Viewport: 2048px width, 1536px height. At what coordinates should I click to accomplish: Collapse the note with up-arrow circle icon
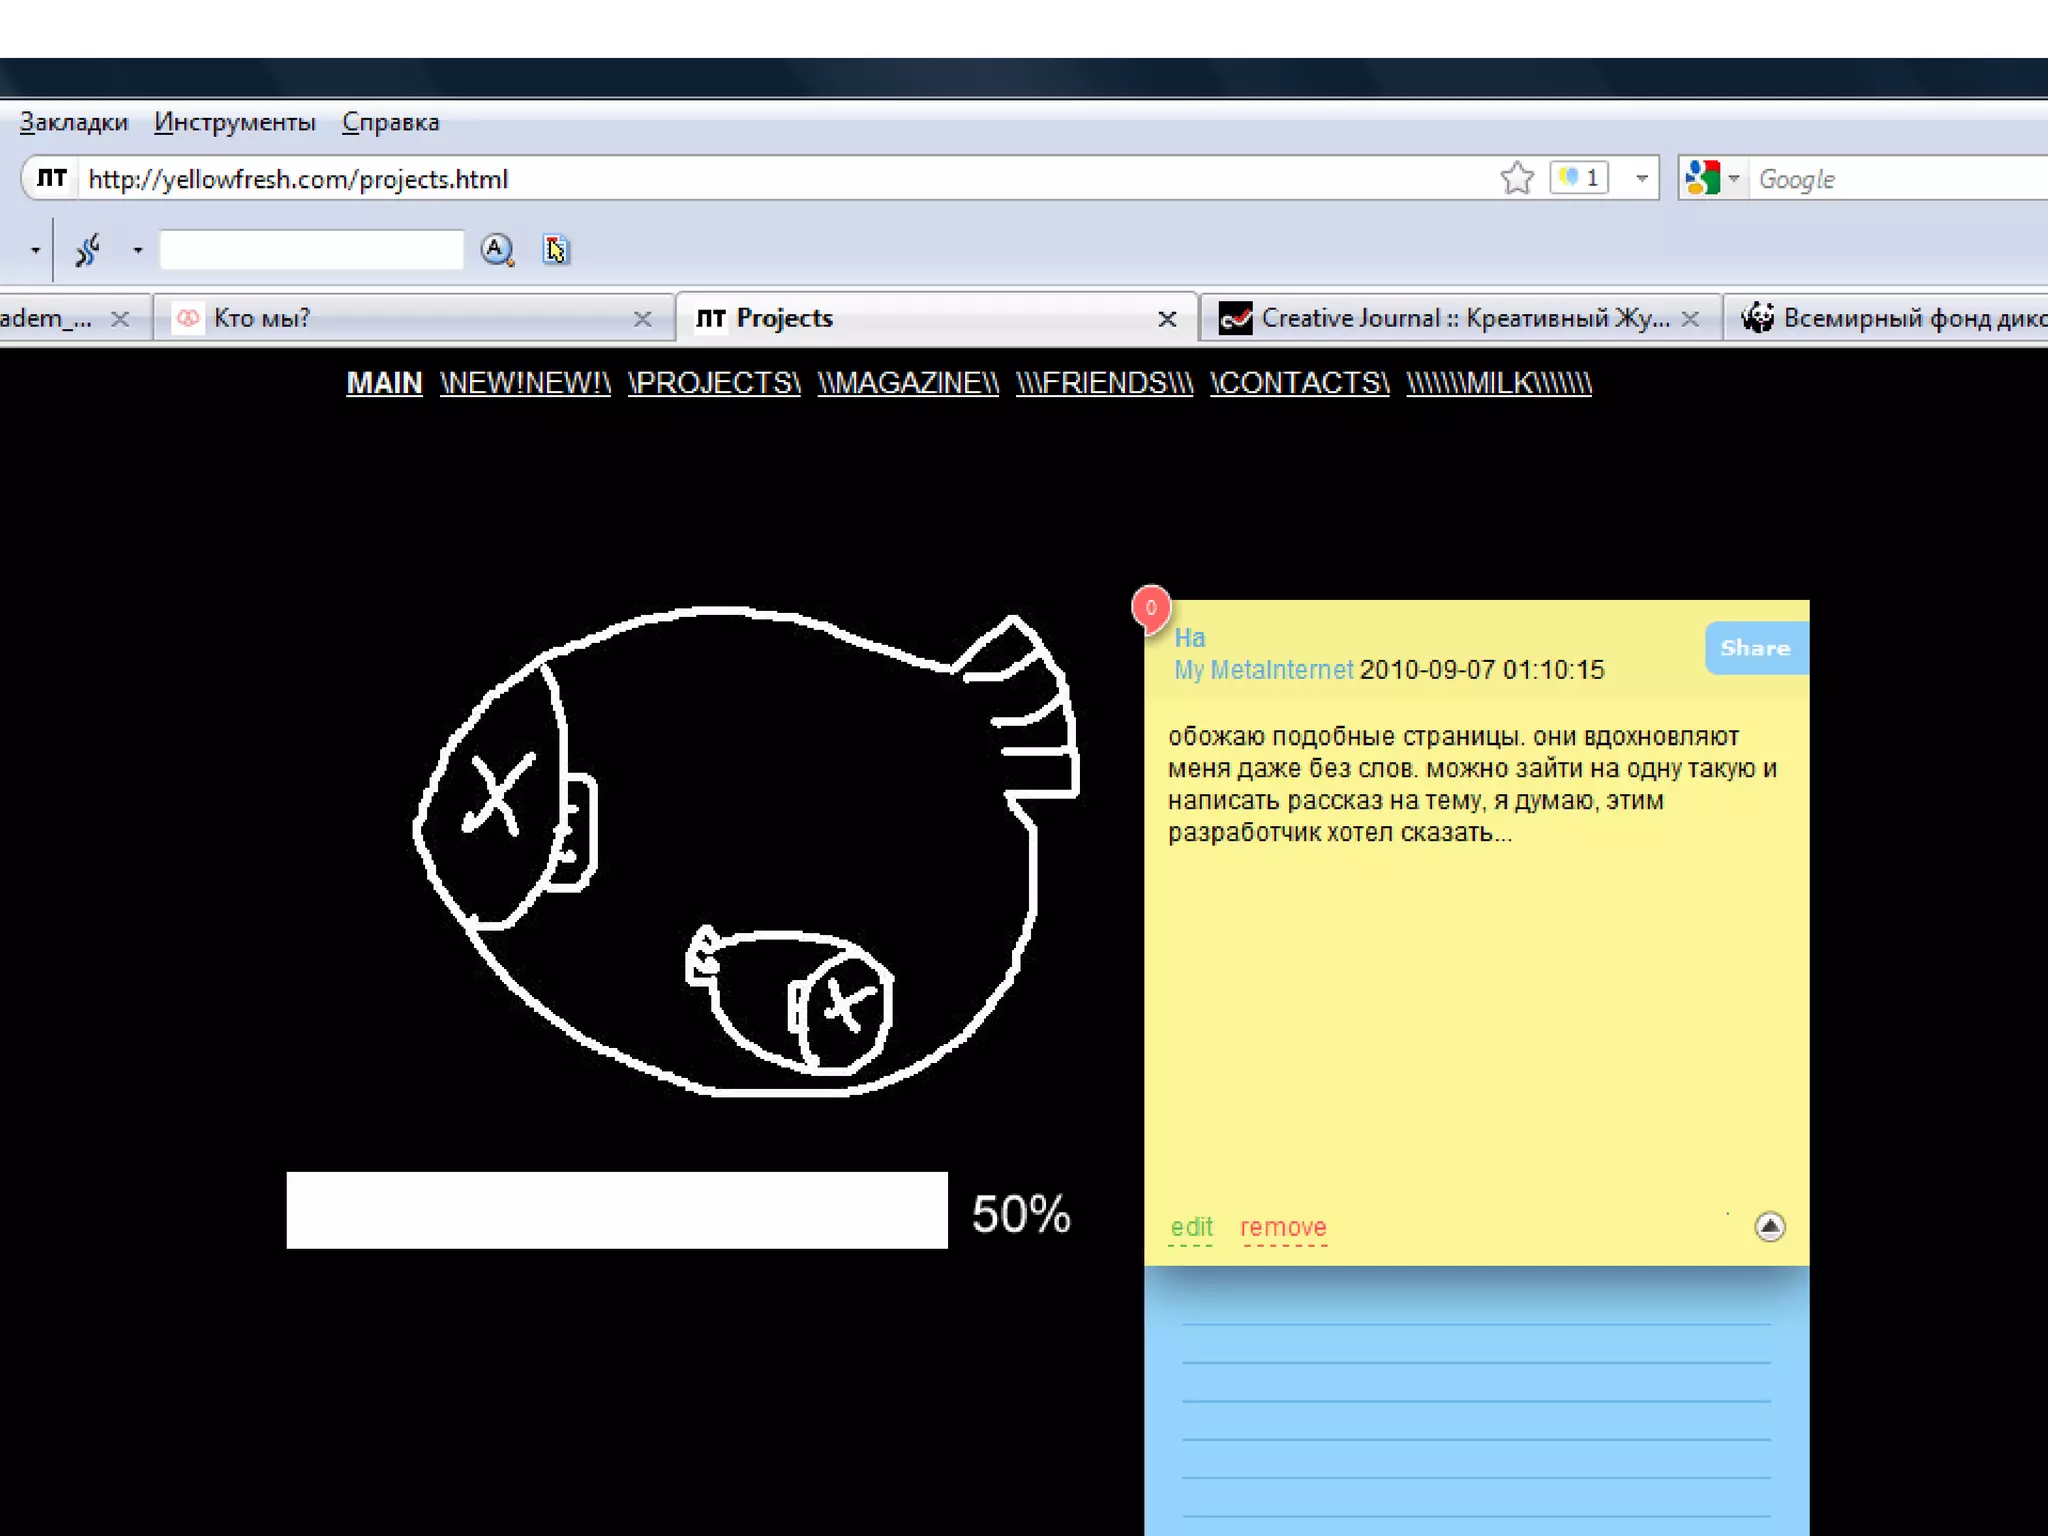pos(1769,1226)
